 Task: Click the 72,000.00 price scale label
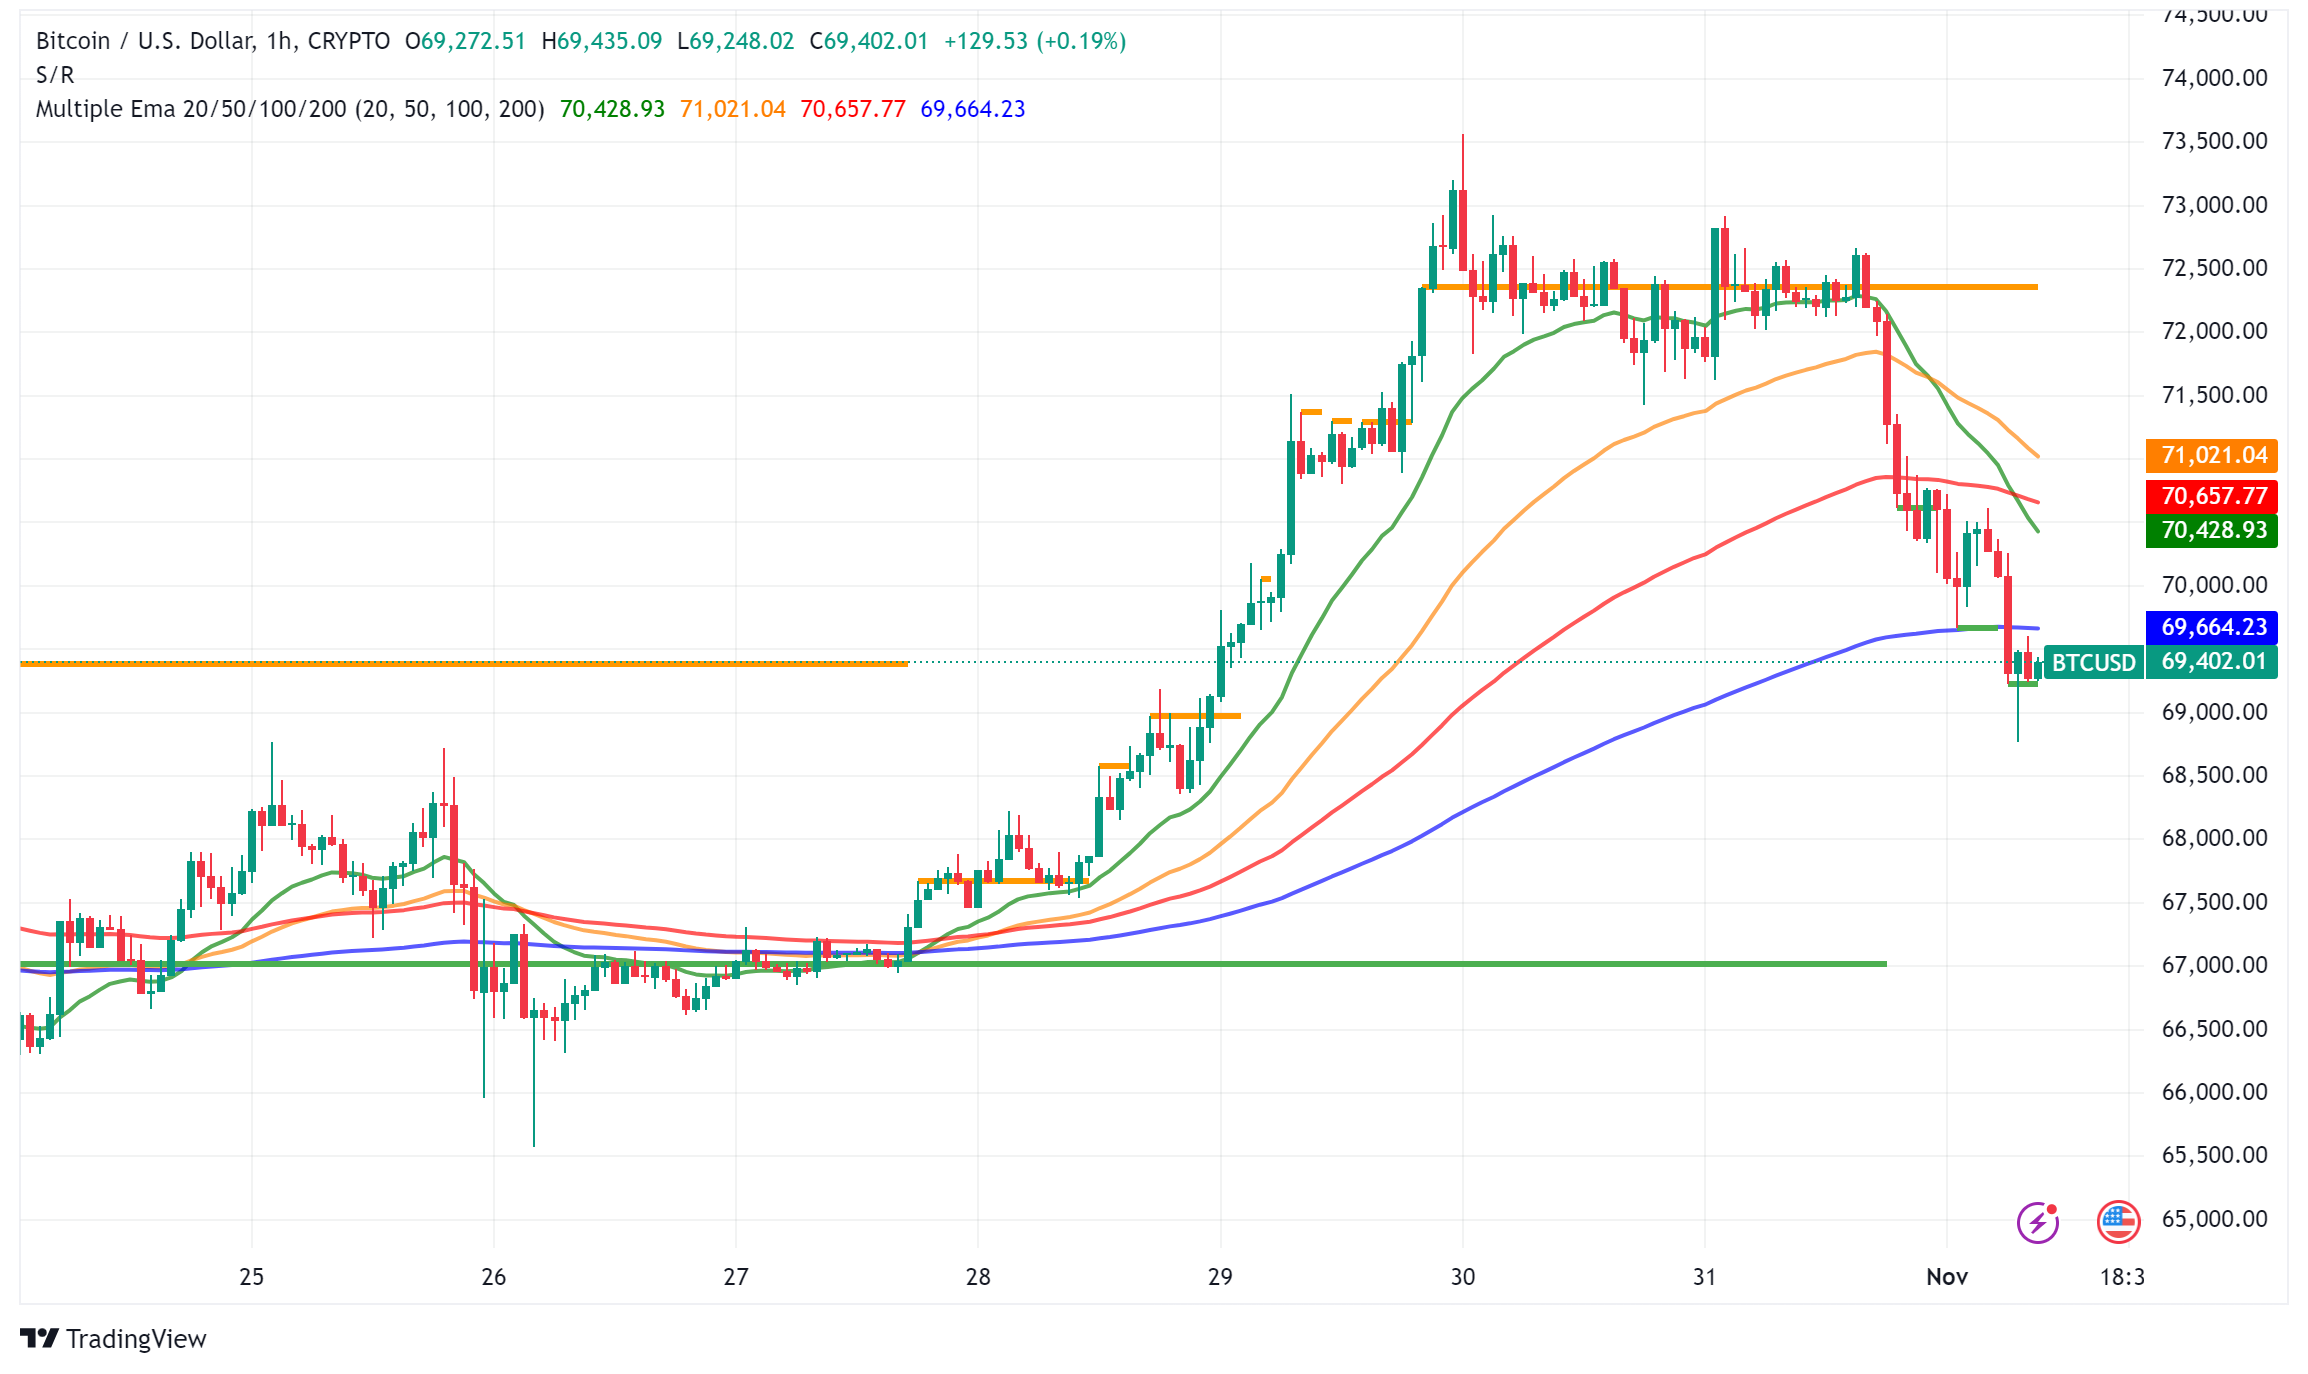tap(2214, 331)
